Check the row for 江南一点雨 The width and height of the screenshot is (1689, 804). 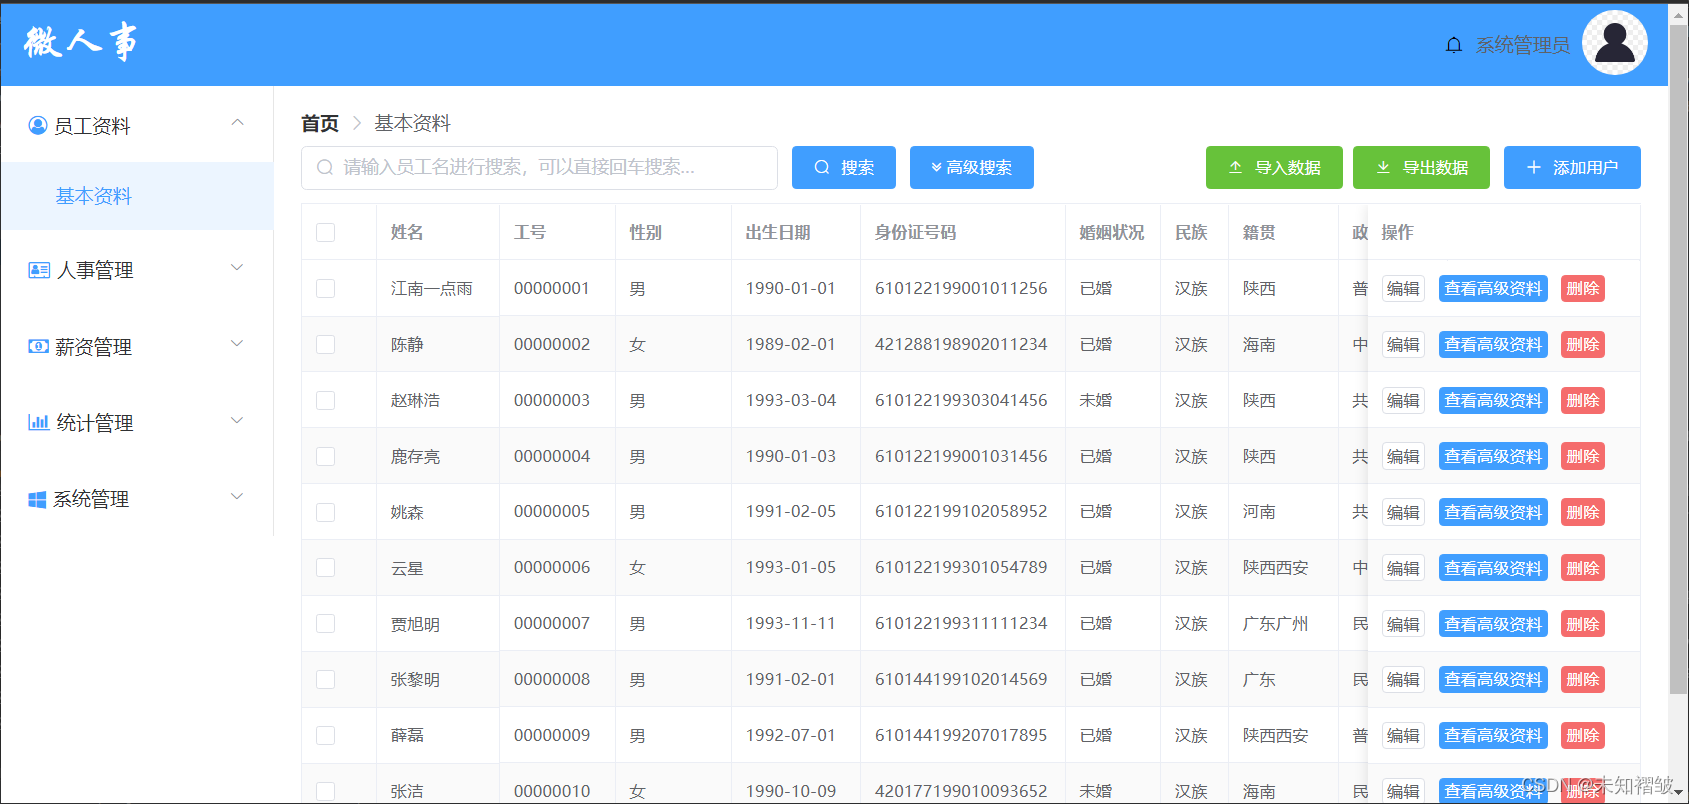click(x=325, y=288)
